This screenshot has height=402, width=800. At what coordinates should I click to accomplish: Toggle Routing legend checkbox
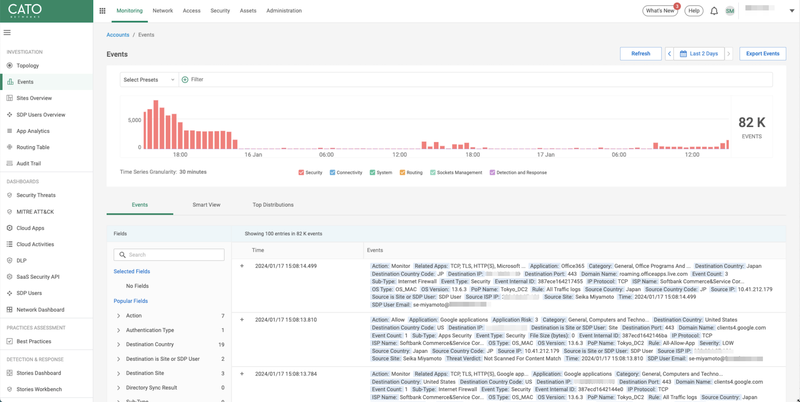(x=402, y=173)
